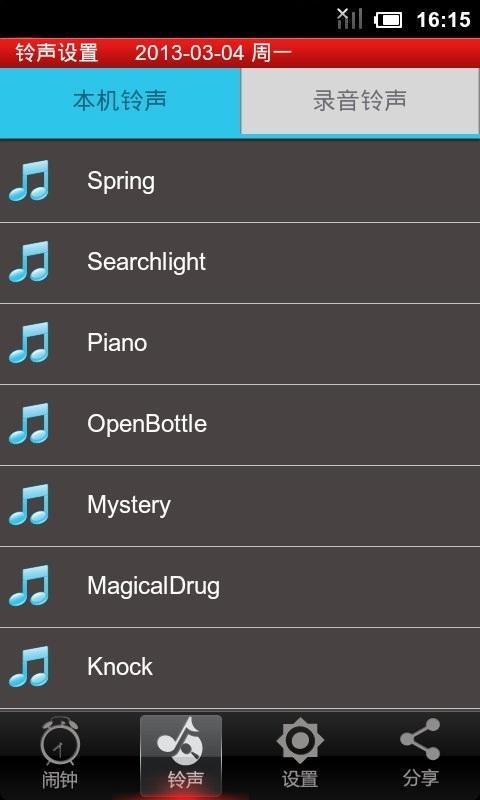Image resolution: width=480 pixels, height=800 pixels.
Task: Pick the Mystery ringtone
Action: (240, 506)
